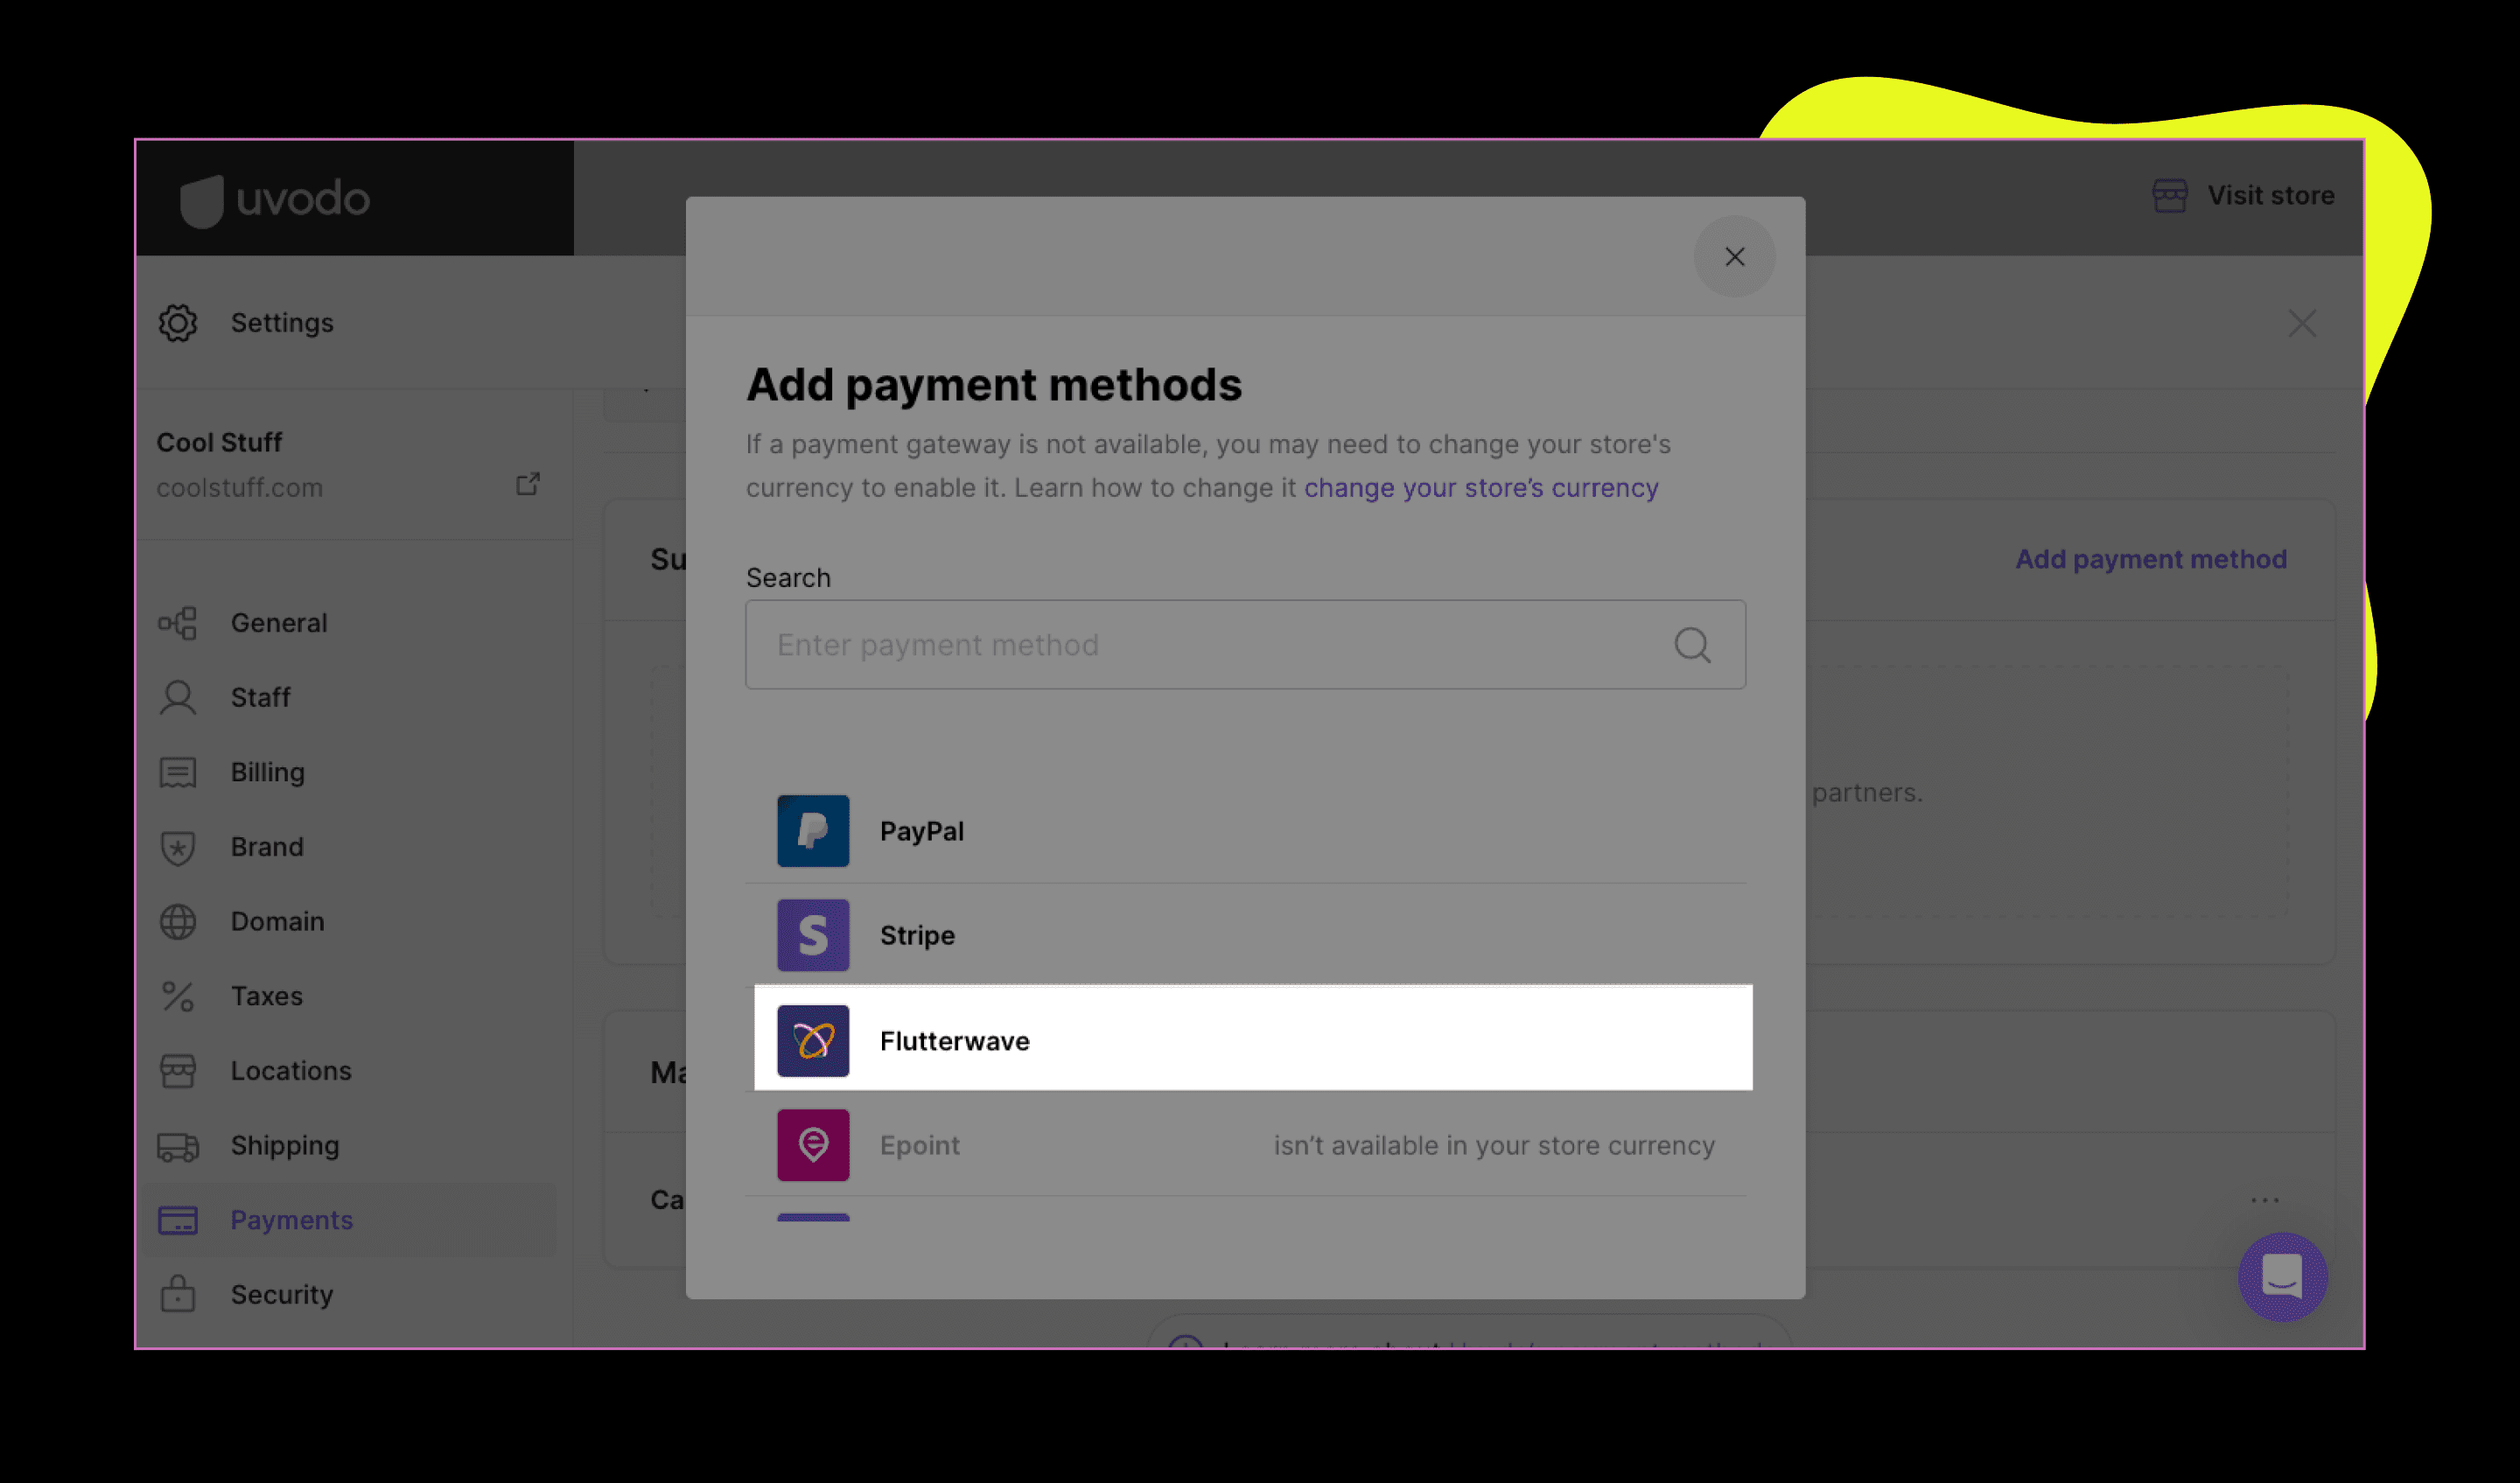Click the PayPal logo icon
Image resolution: width=2520 pixels, height=1483 pixels.
(x=813, y=831)
